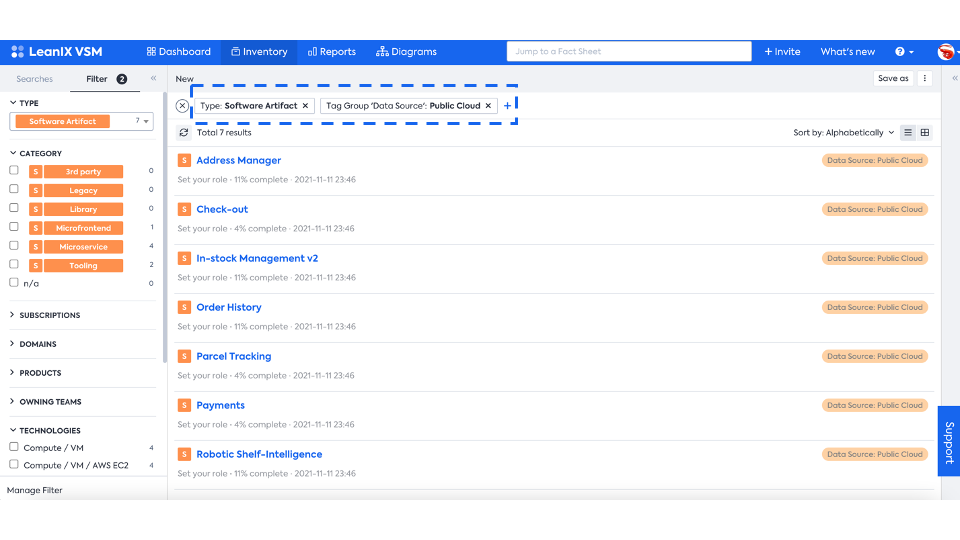
Task: Open the Address Manager fact sheet
Action: click(239, 160)
